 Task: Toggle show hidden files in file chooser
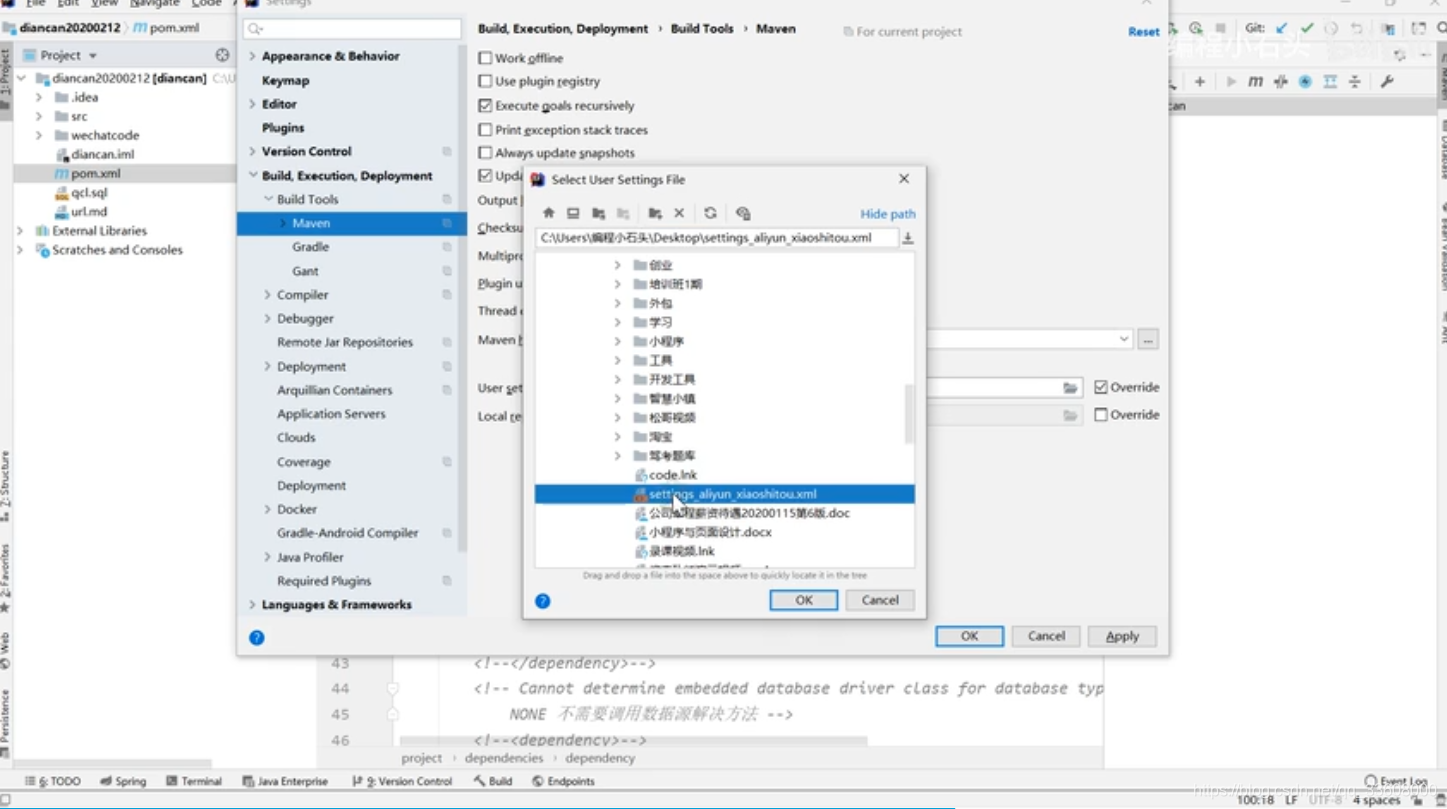[742, 213]
